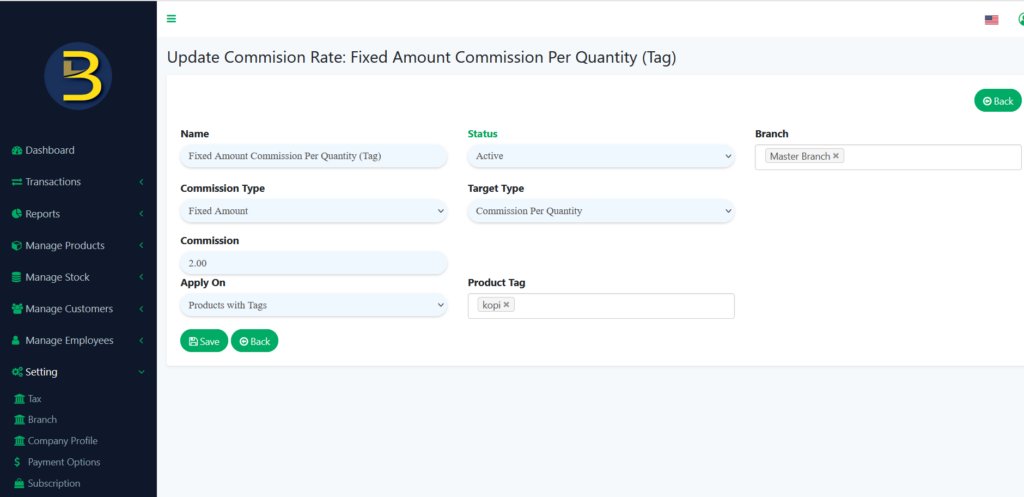
Task: Remove the Master Branch tag
Action: 836,156
